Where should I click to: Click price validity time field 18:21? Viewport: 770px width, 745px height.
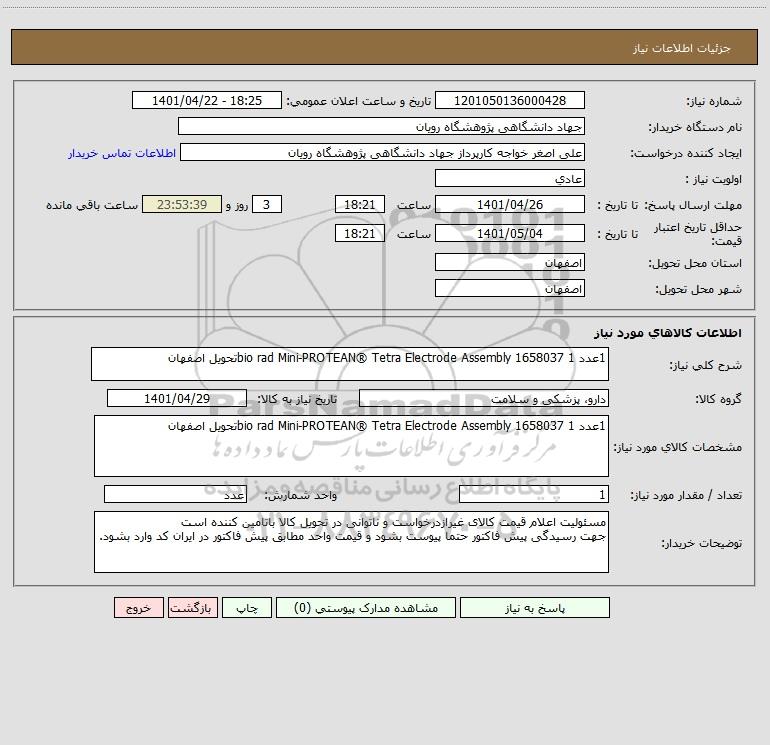click(x=359, y=233)
